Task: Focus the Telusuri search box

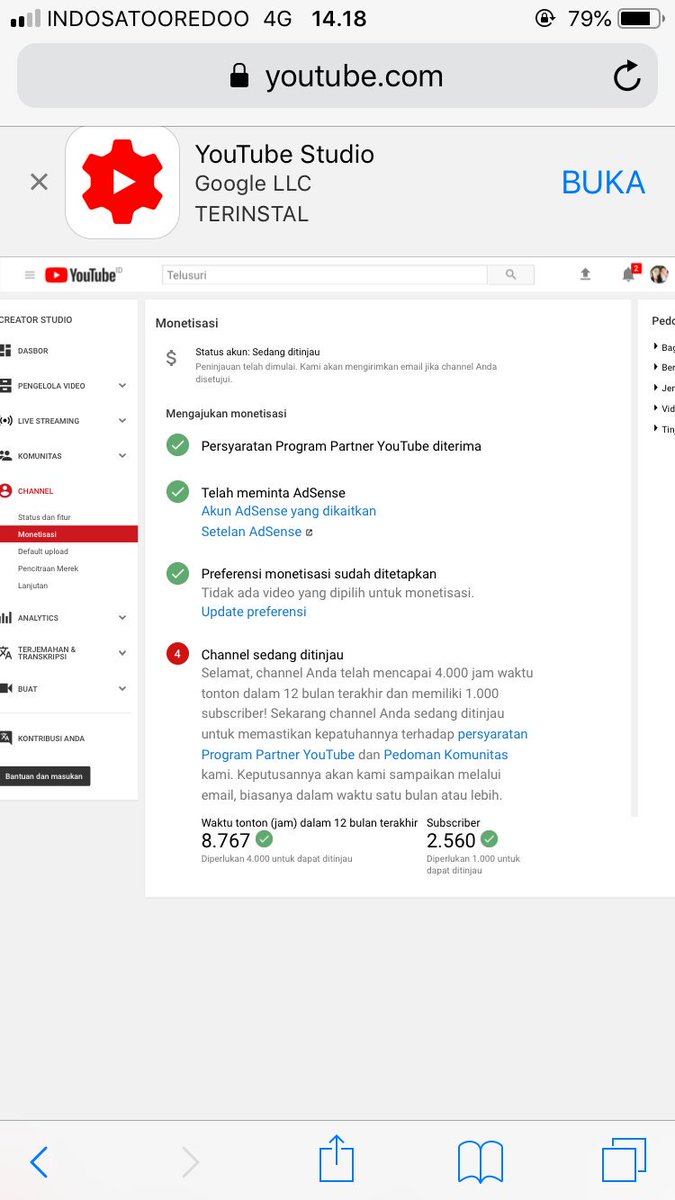Action: coord(324,275)
